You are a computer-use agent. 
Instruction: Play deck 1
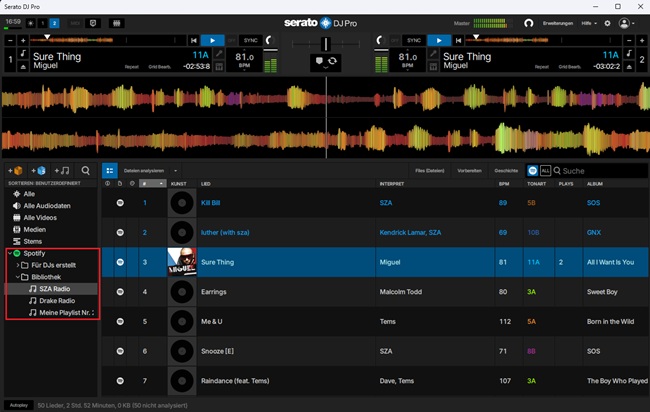click(x=212, y=40)
